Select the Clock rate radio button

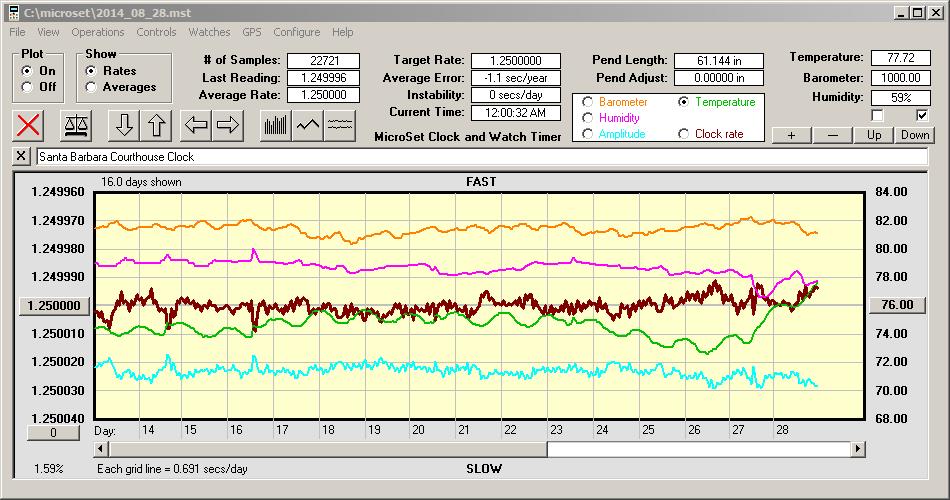tap(684, 134)
